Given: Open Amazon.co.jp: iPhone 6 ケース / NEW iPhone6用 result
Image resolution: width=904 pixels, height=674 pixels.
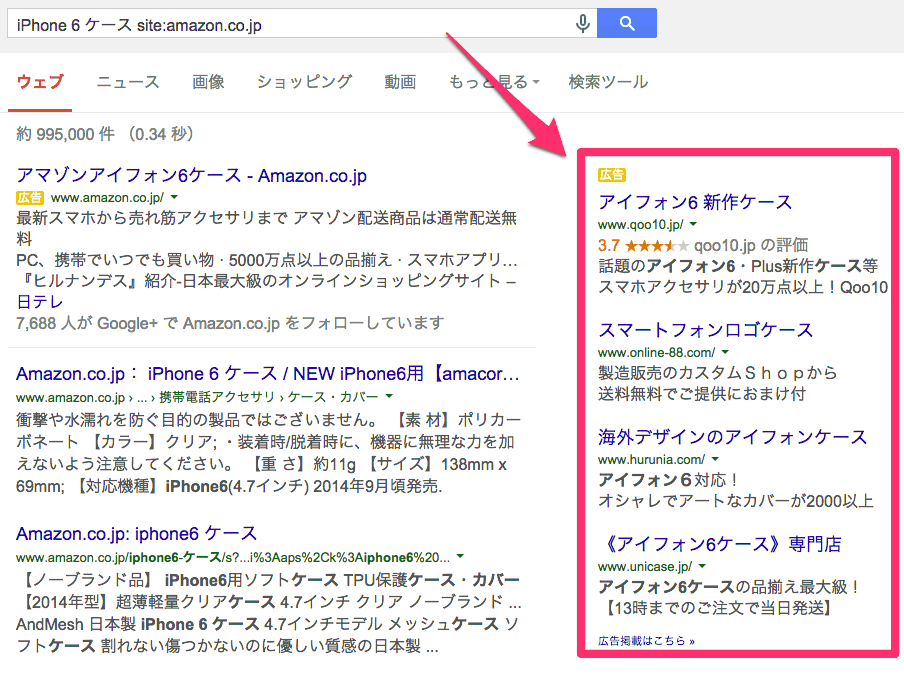Looking at the screenshot, I should [x=268, y=374].
